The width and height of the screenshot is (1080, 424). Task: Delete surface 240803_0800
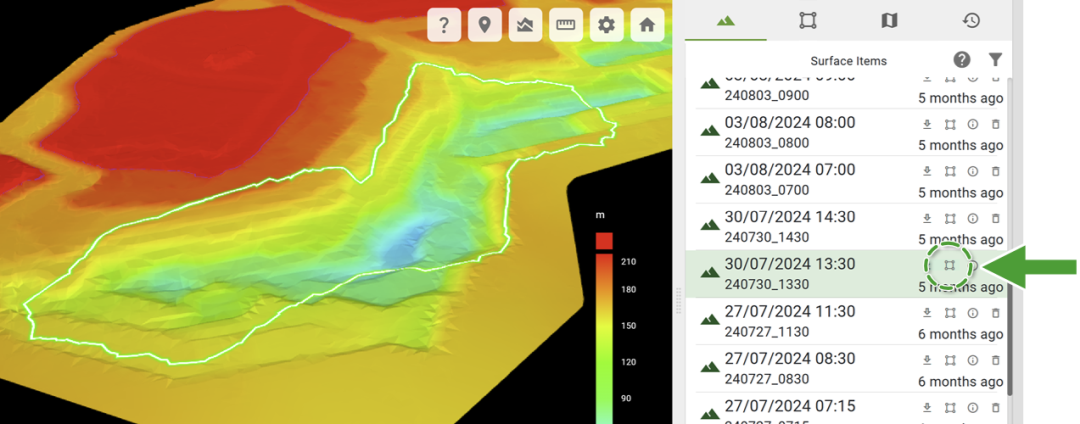pos(995,125)
